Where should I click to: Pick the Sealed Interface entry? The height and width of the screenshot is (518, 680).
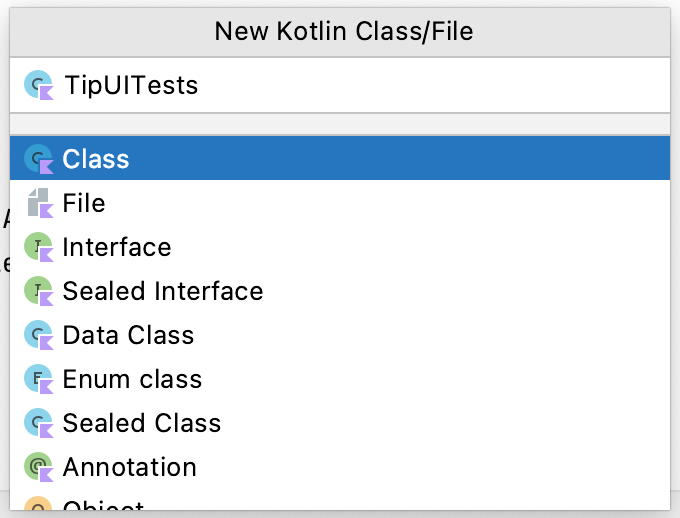coord(162,291)
